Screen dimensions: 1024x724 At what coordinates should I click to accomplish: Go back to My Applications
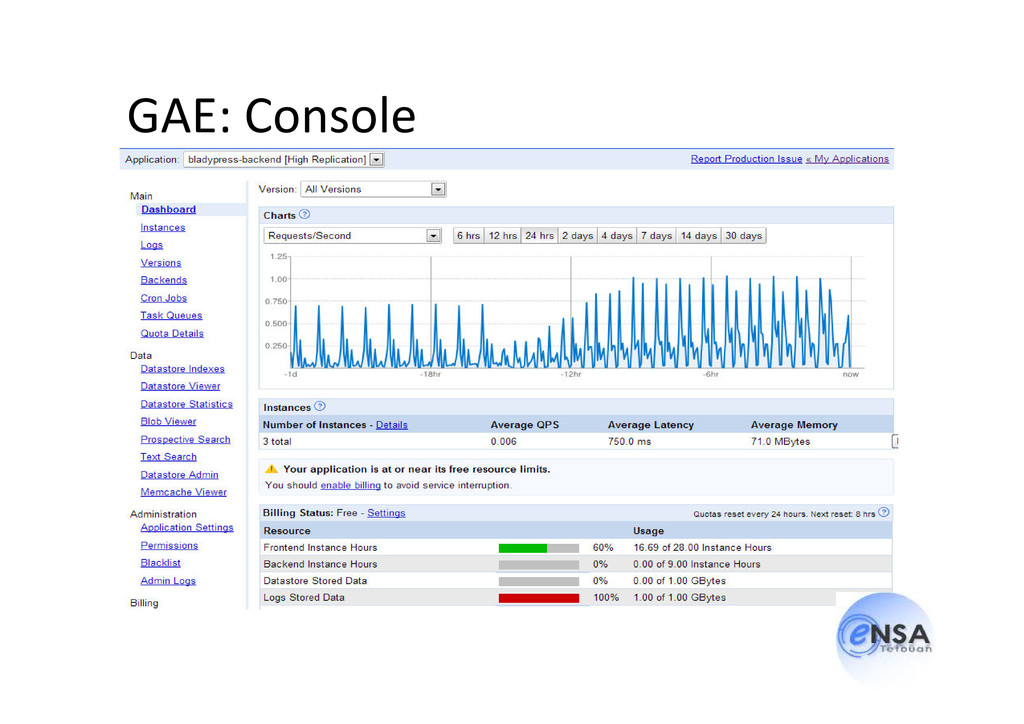tap(848, 159)
